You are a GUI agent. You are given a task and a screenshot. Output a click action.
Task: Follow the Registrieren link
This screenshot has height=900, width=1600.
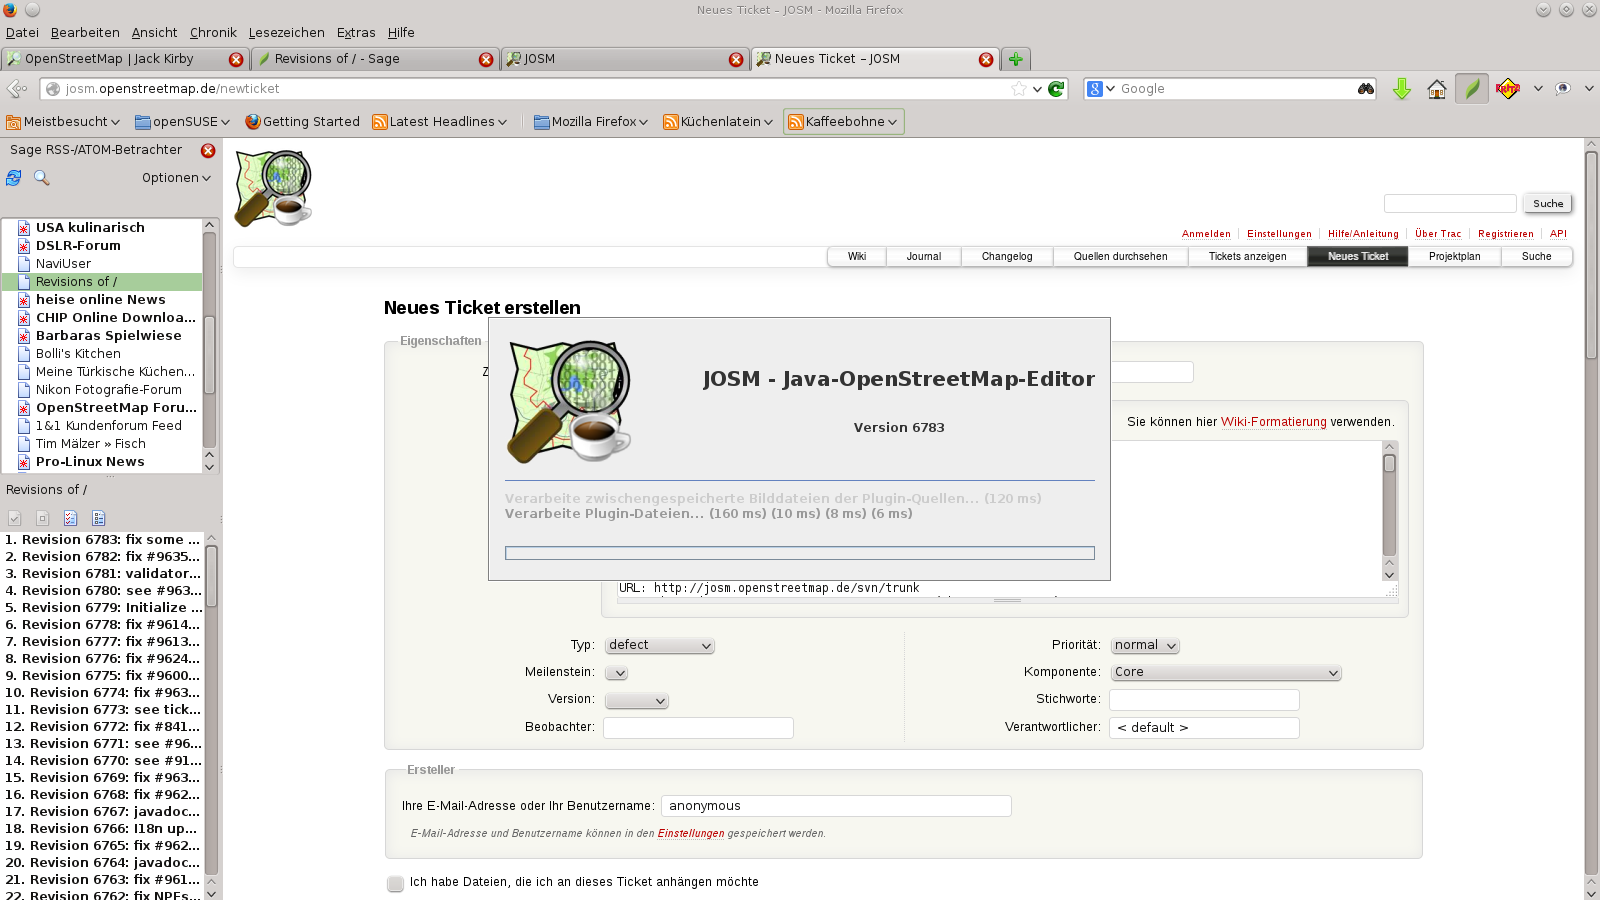coord(1505,234)
